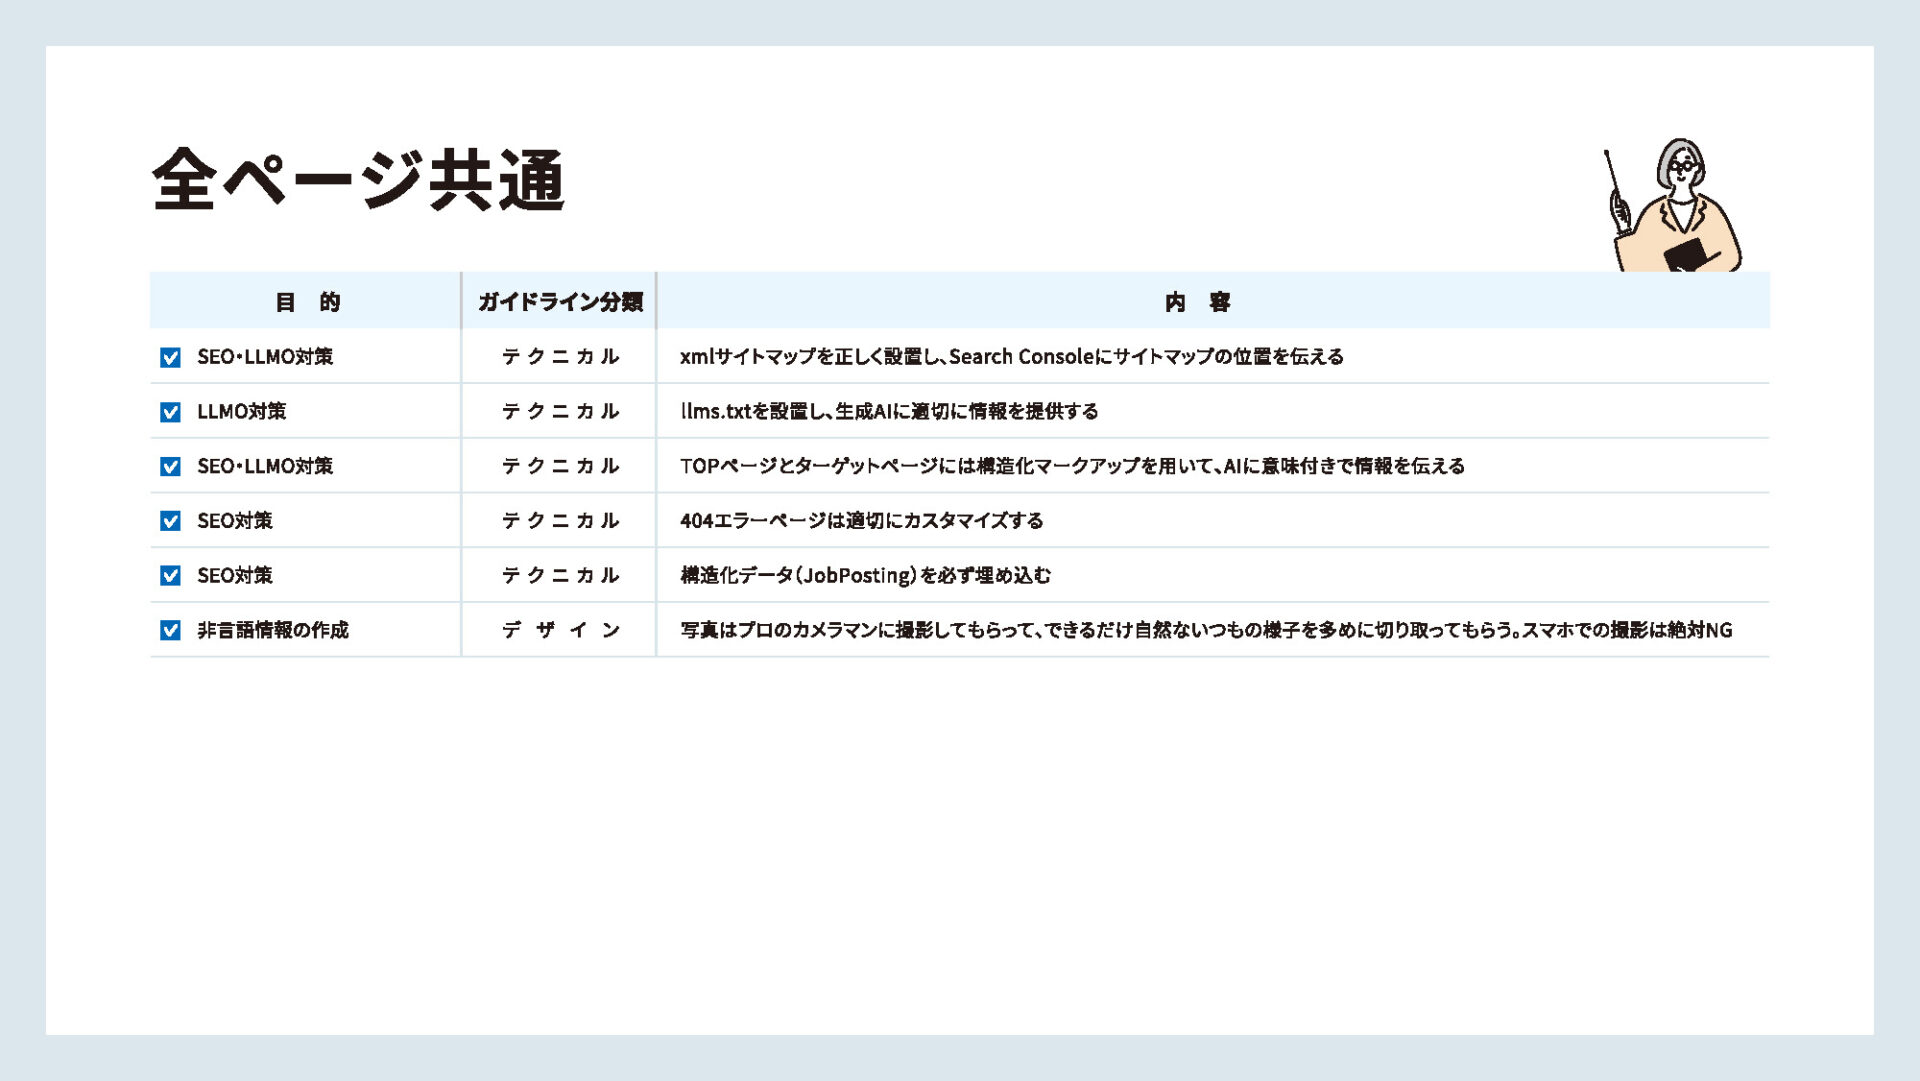Click the 非言語情報の作成 purpose label

(x=272, y=630)
